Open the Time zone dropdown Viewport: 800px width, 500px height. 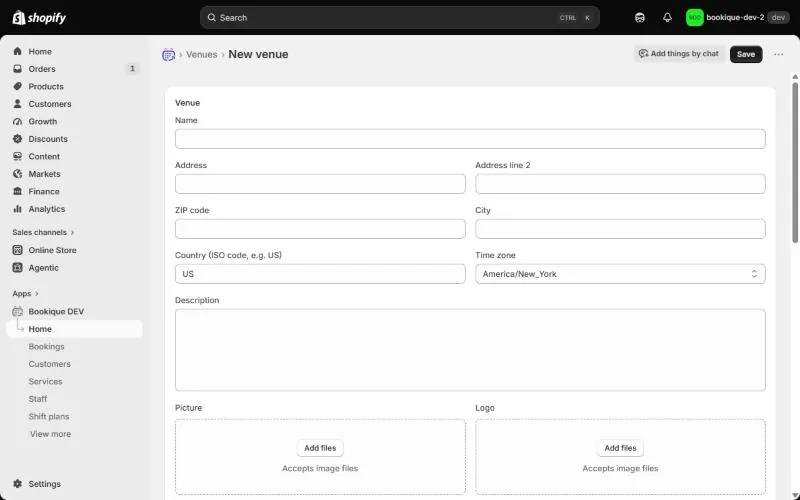pyautogui.click(x=620, y=274)
